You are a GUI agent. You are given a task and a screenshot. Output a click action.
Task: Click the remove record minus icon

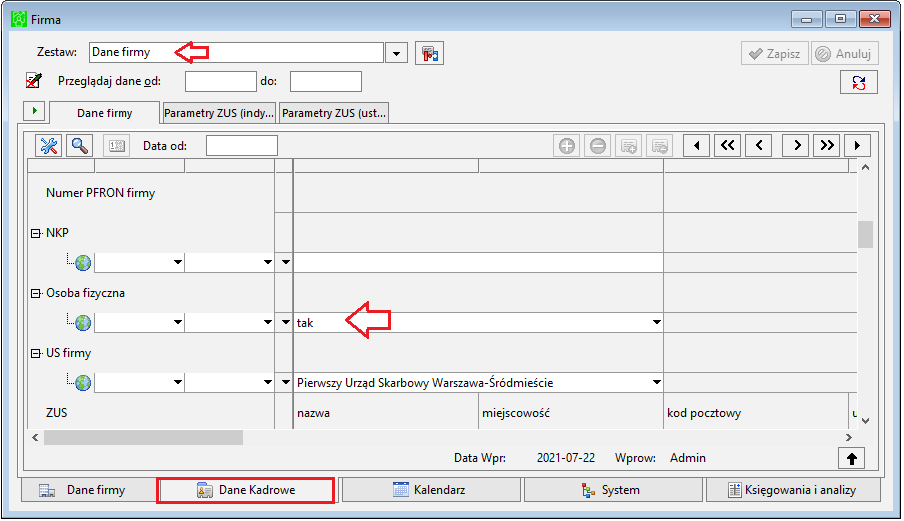pos(598,146)
